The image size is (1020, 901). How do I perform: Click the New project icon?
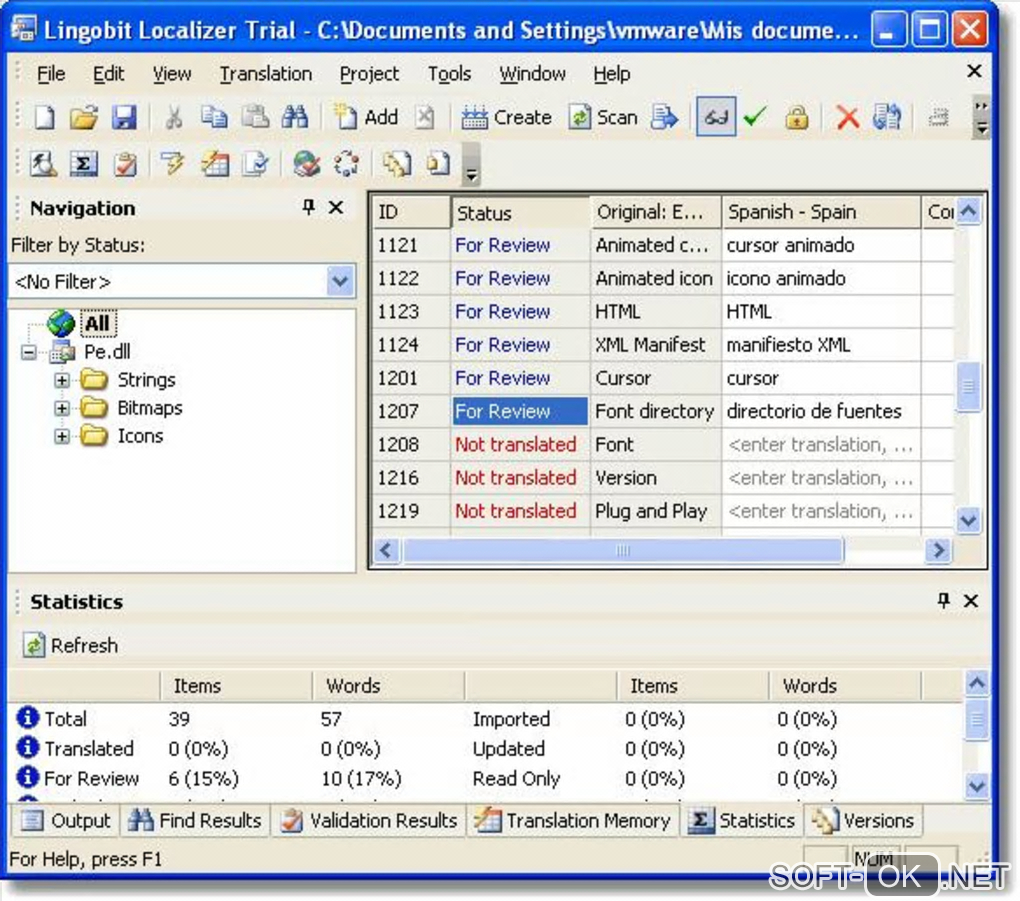(44, 118)
